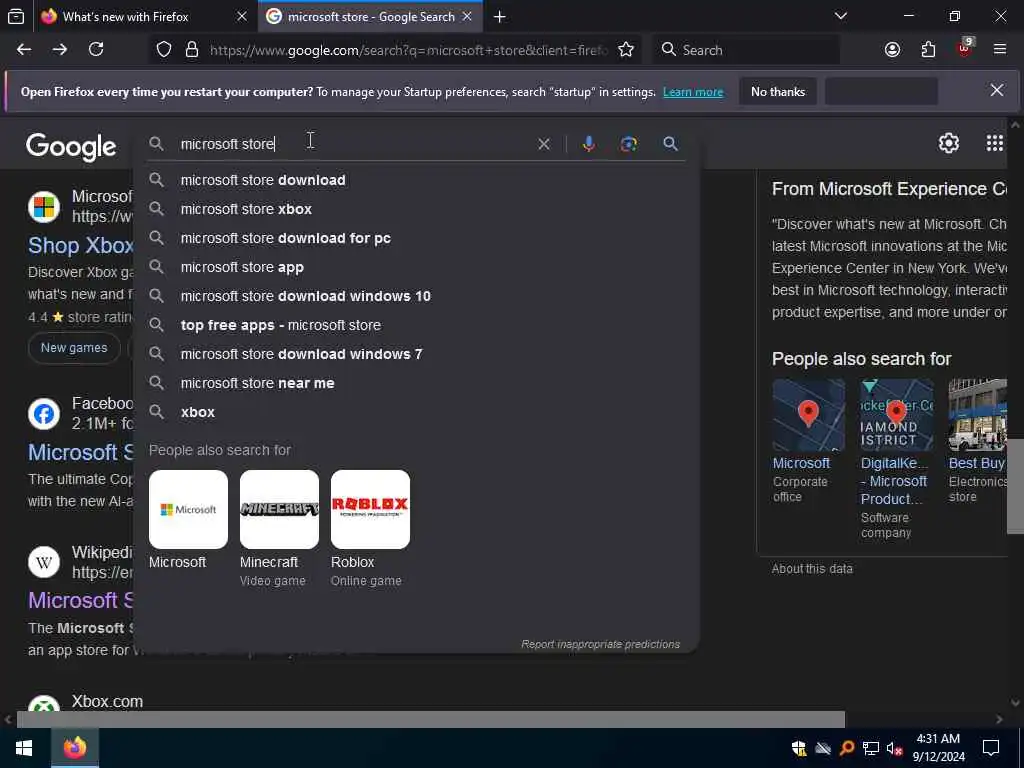Viewport: 1024px width, 768px height.
Task: Click the Xbox.com result title
Action: tap(107, 701)
